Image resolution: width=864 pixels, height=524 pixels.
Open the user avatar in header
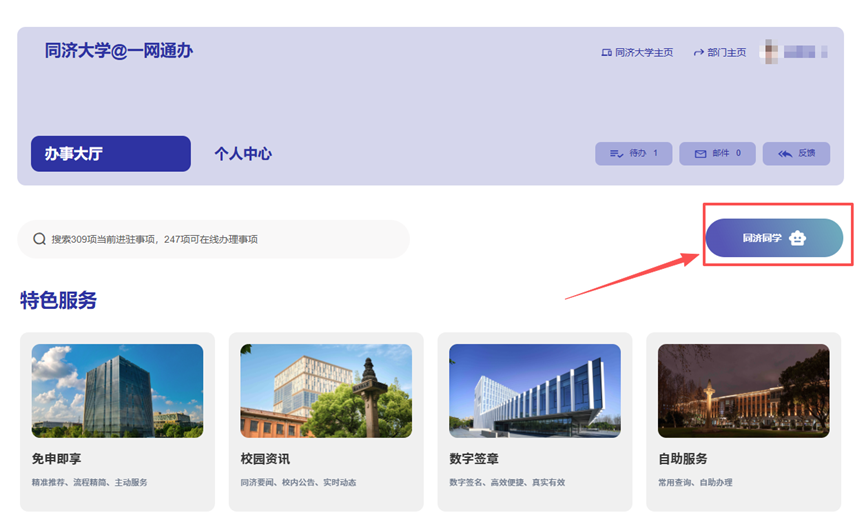click(x=769, y=51)
